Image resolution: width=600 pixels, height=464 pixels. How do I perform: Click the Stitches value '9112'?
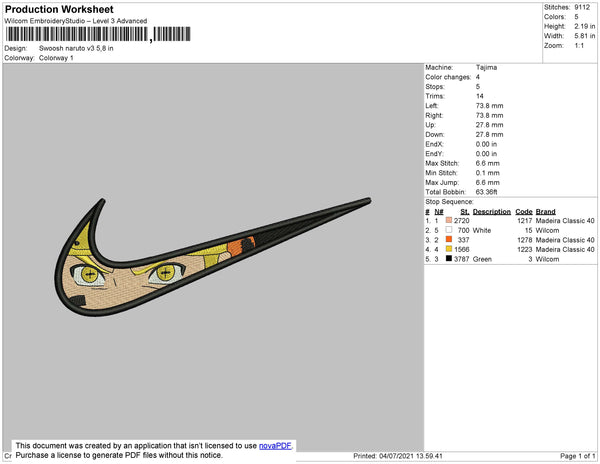pyautogui.click(x=582, y=7)
